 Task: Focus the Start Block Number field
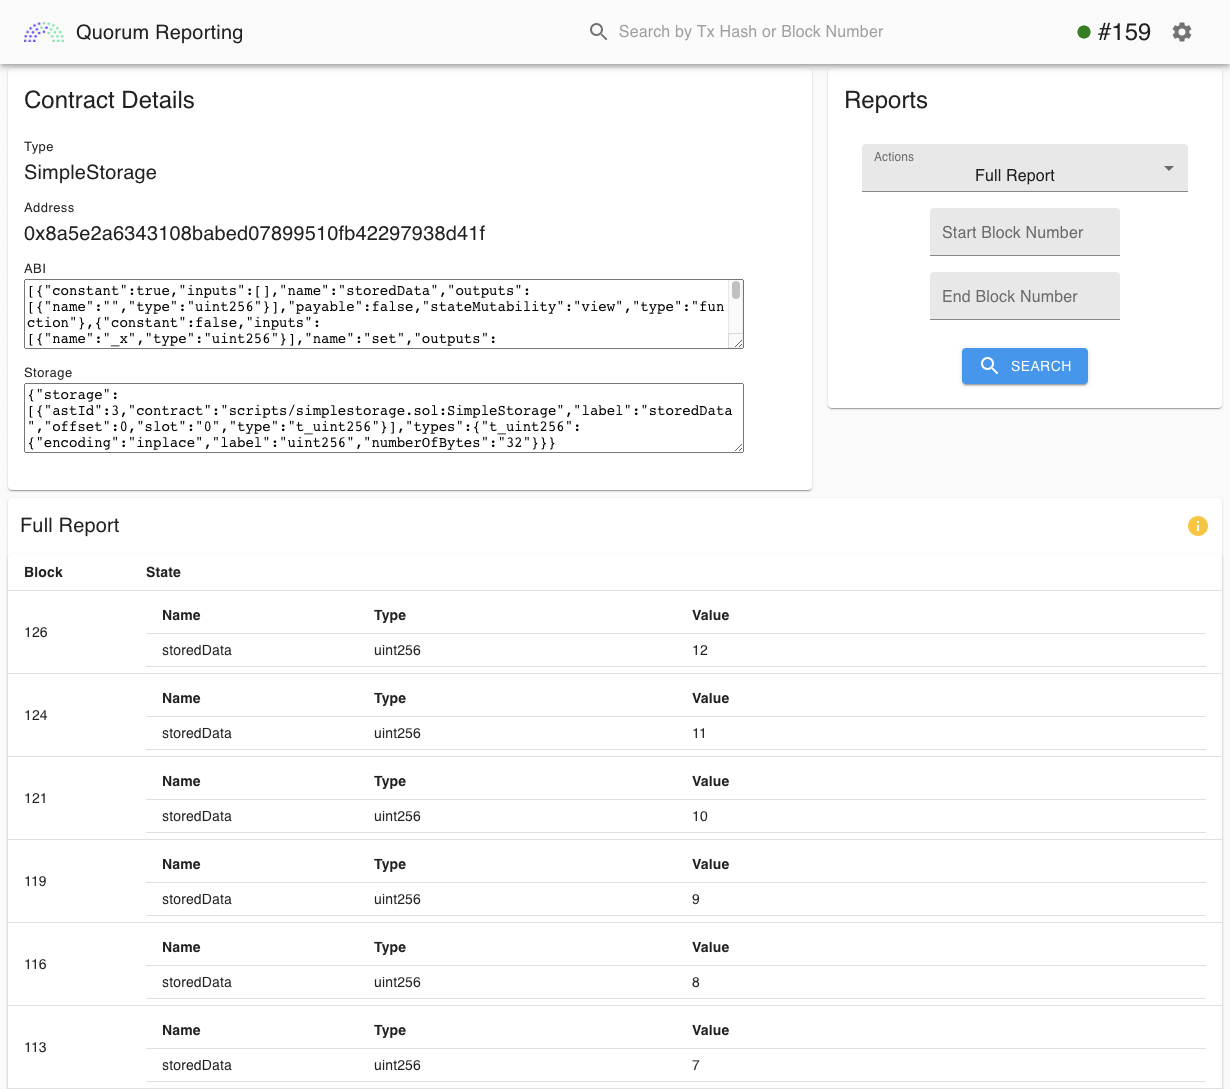click(x=1024, y=232)
